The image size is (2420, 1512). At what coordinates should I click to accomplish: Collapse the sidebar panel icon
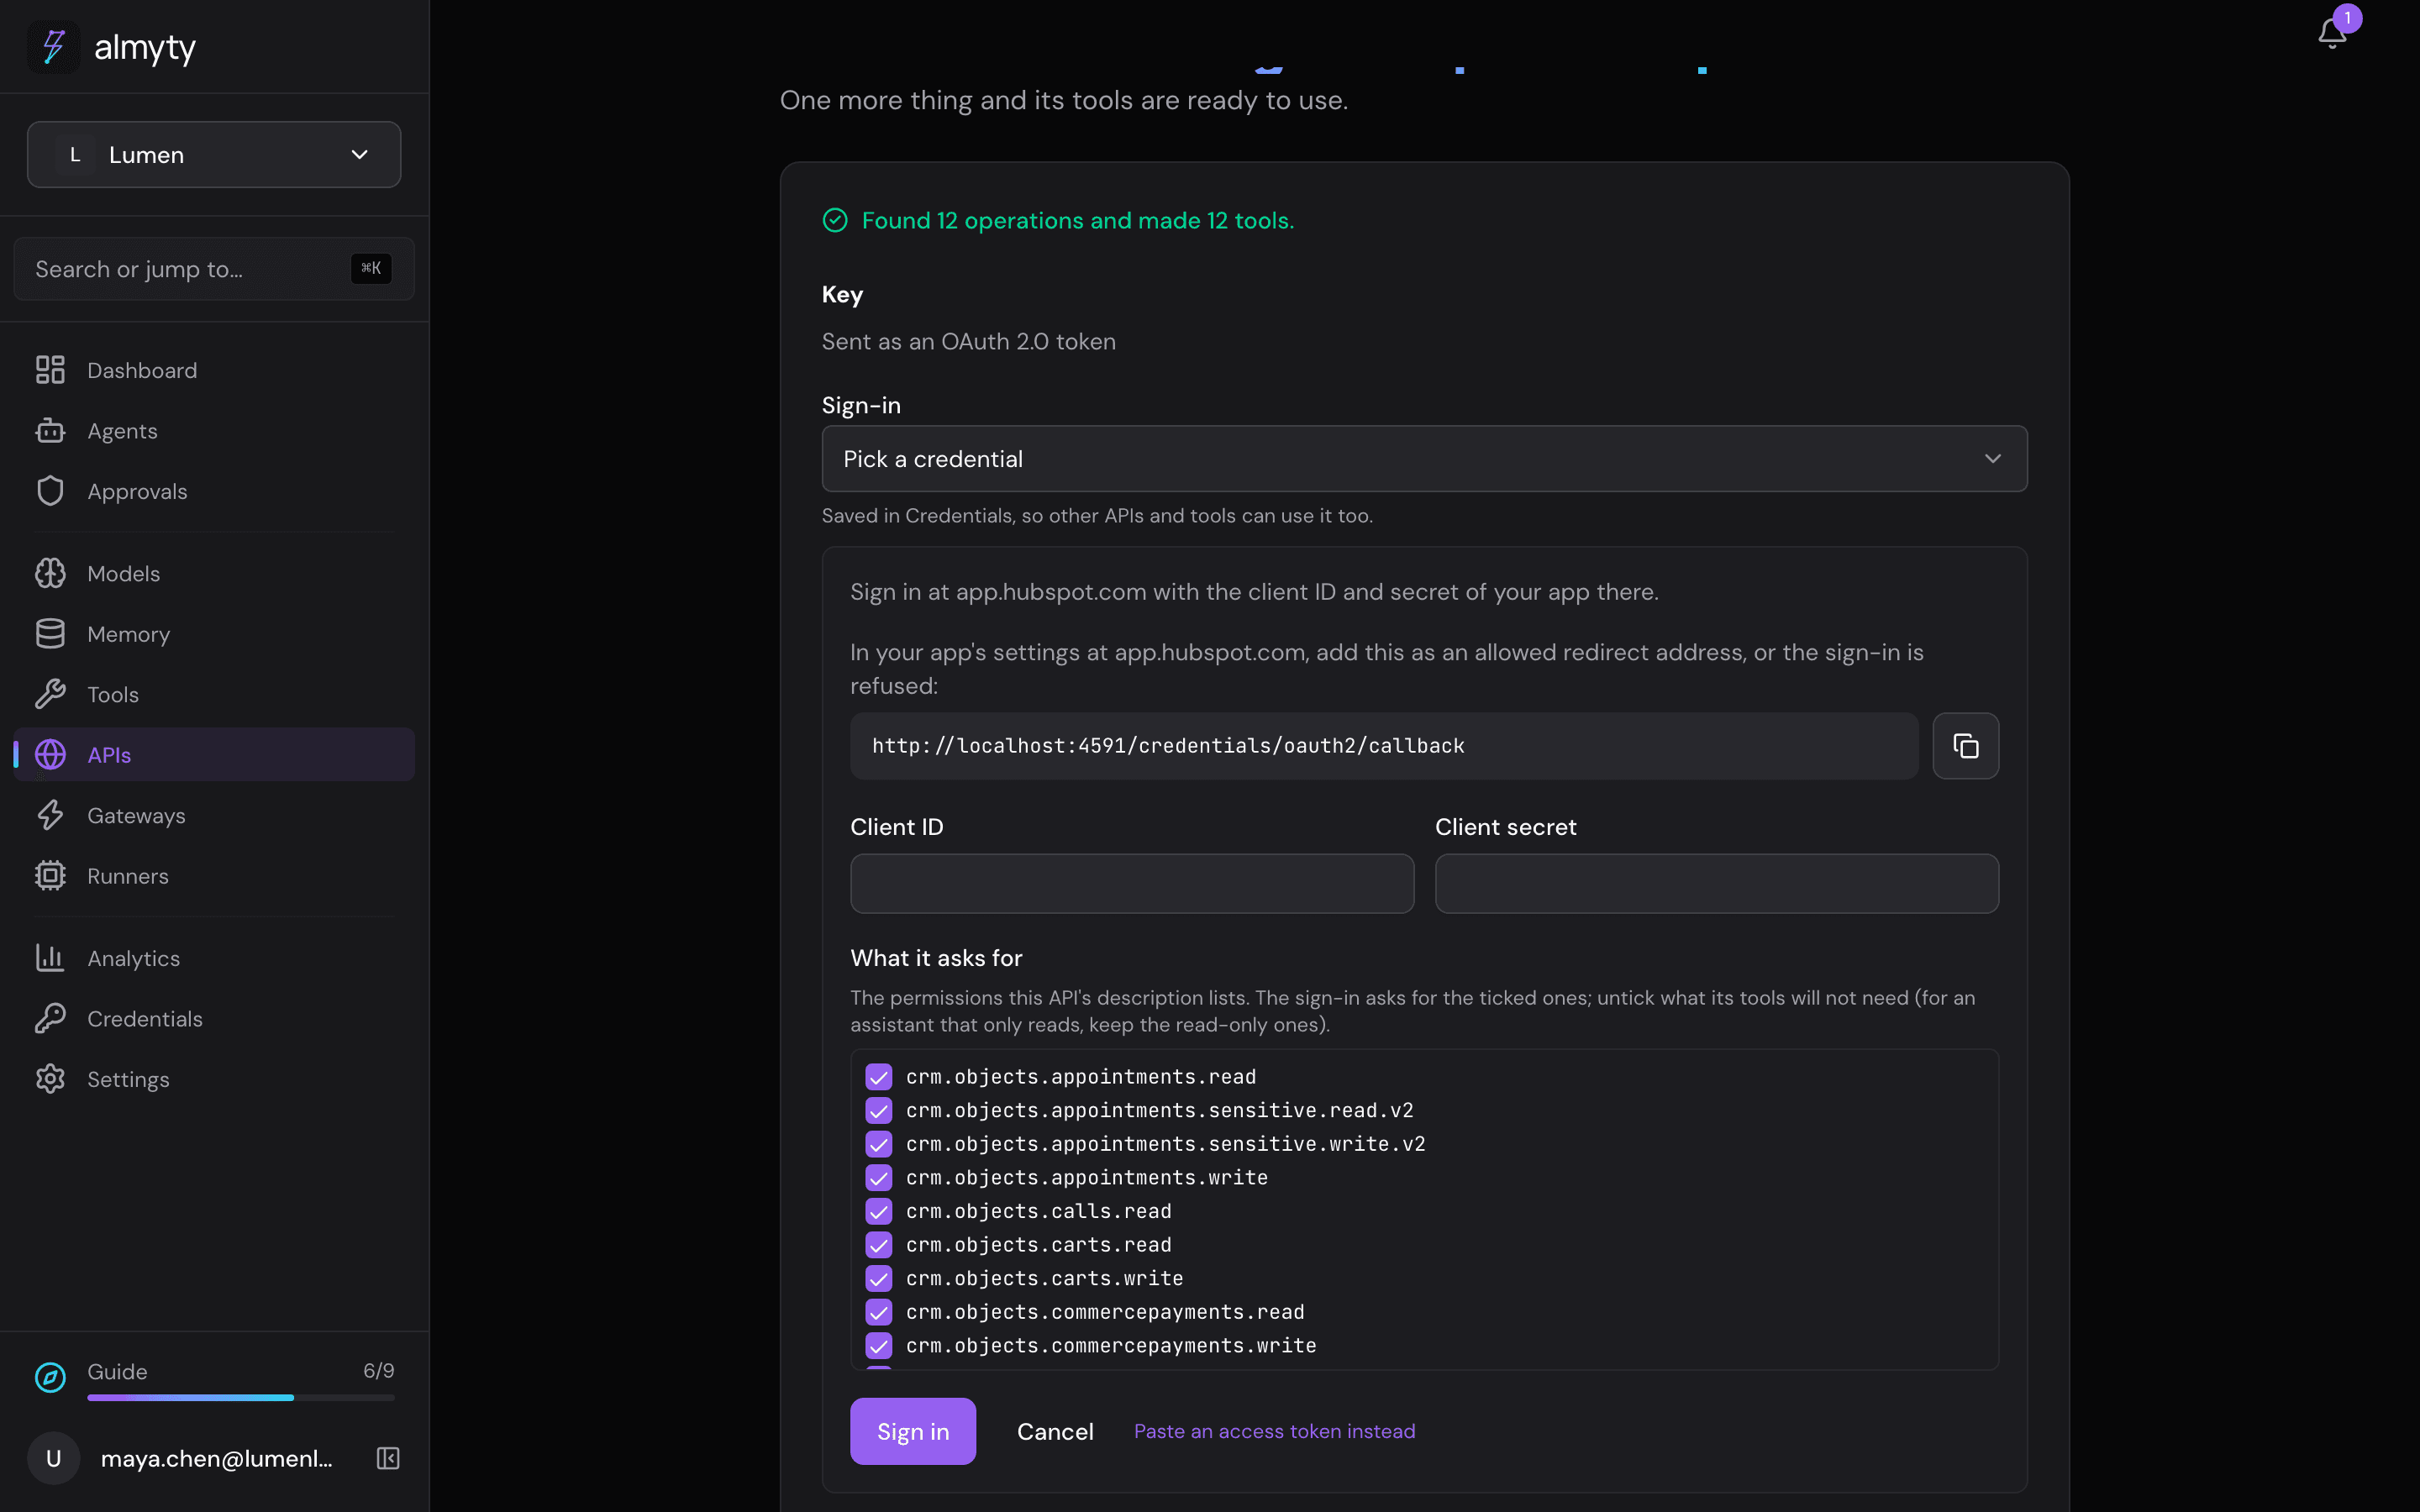pyautogui.click(x=388, y=1458)
